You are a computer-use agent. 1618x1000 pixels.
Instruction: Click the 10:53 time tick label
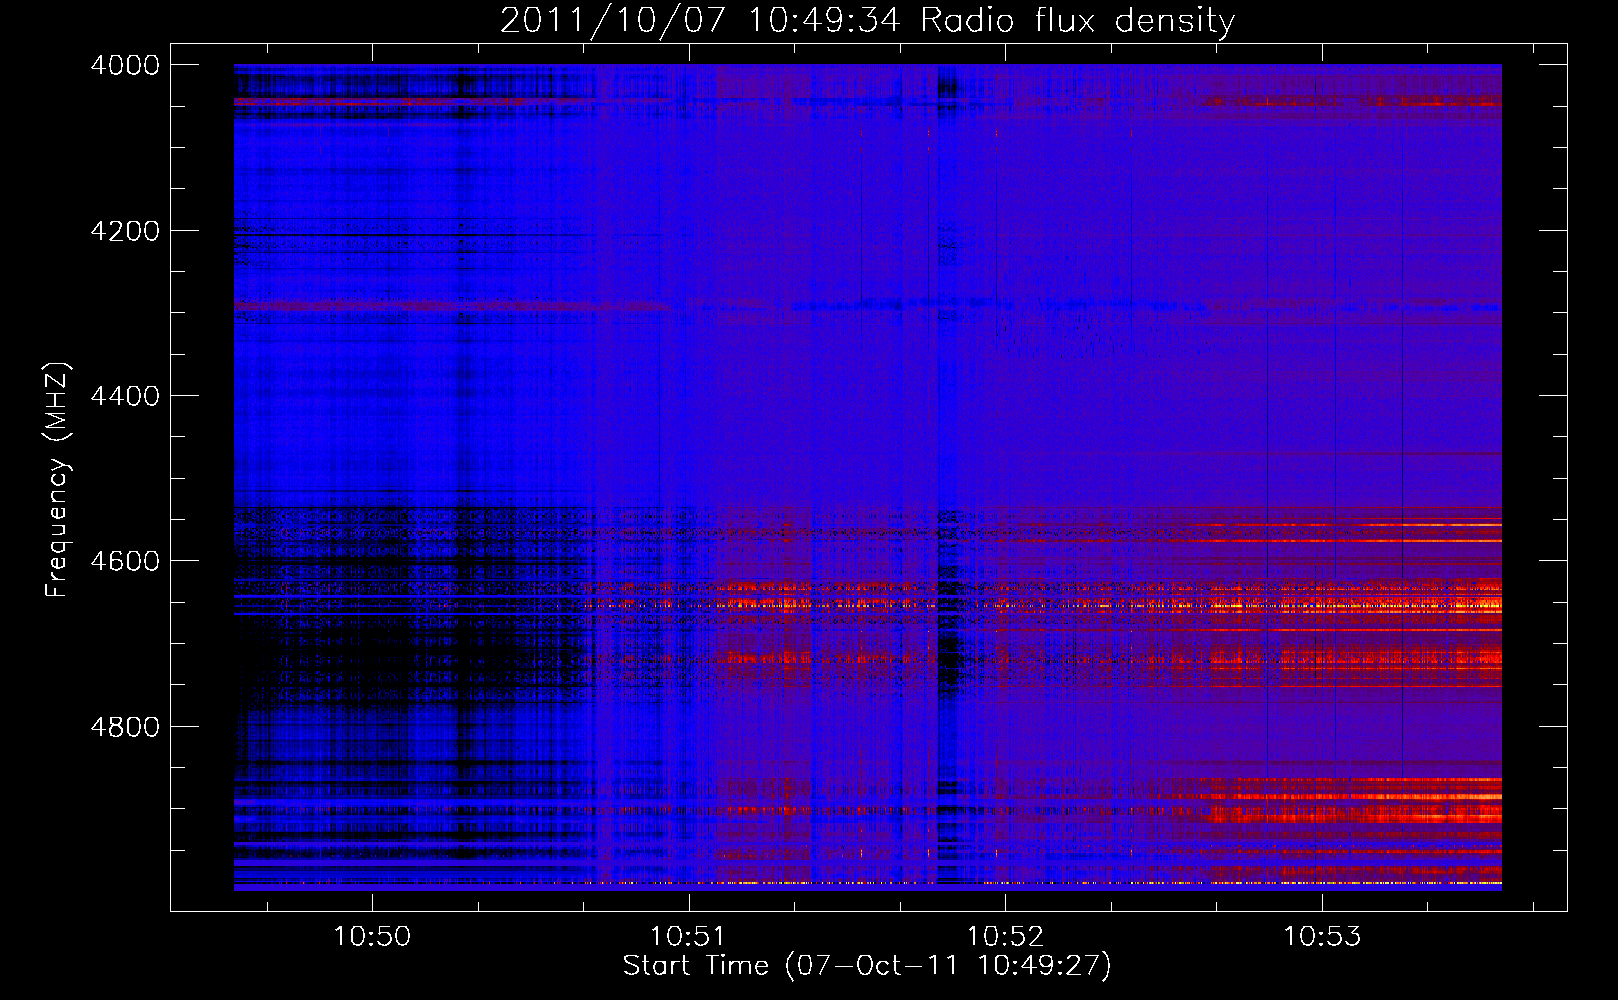(x=1322, y=937)
